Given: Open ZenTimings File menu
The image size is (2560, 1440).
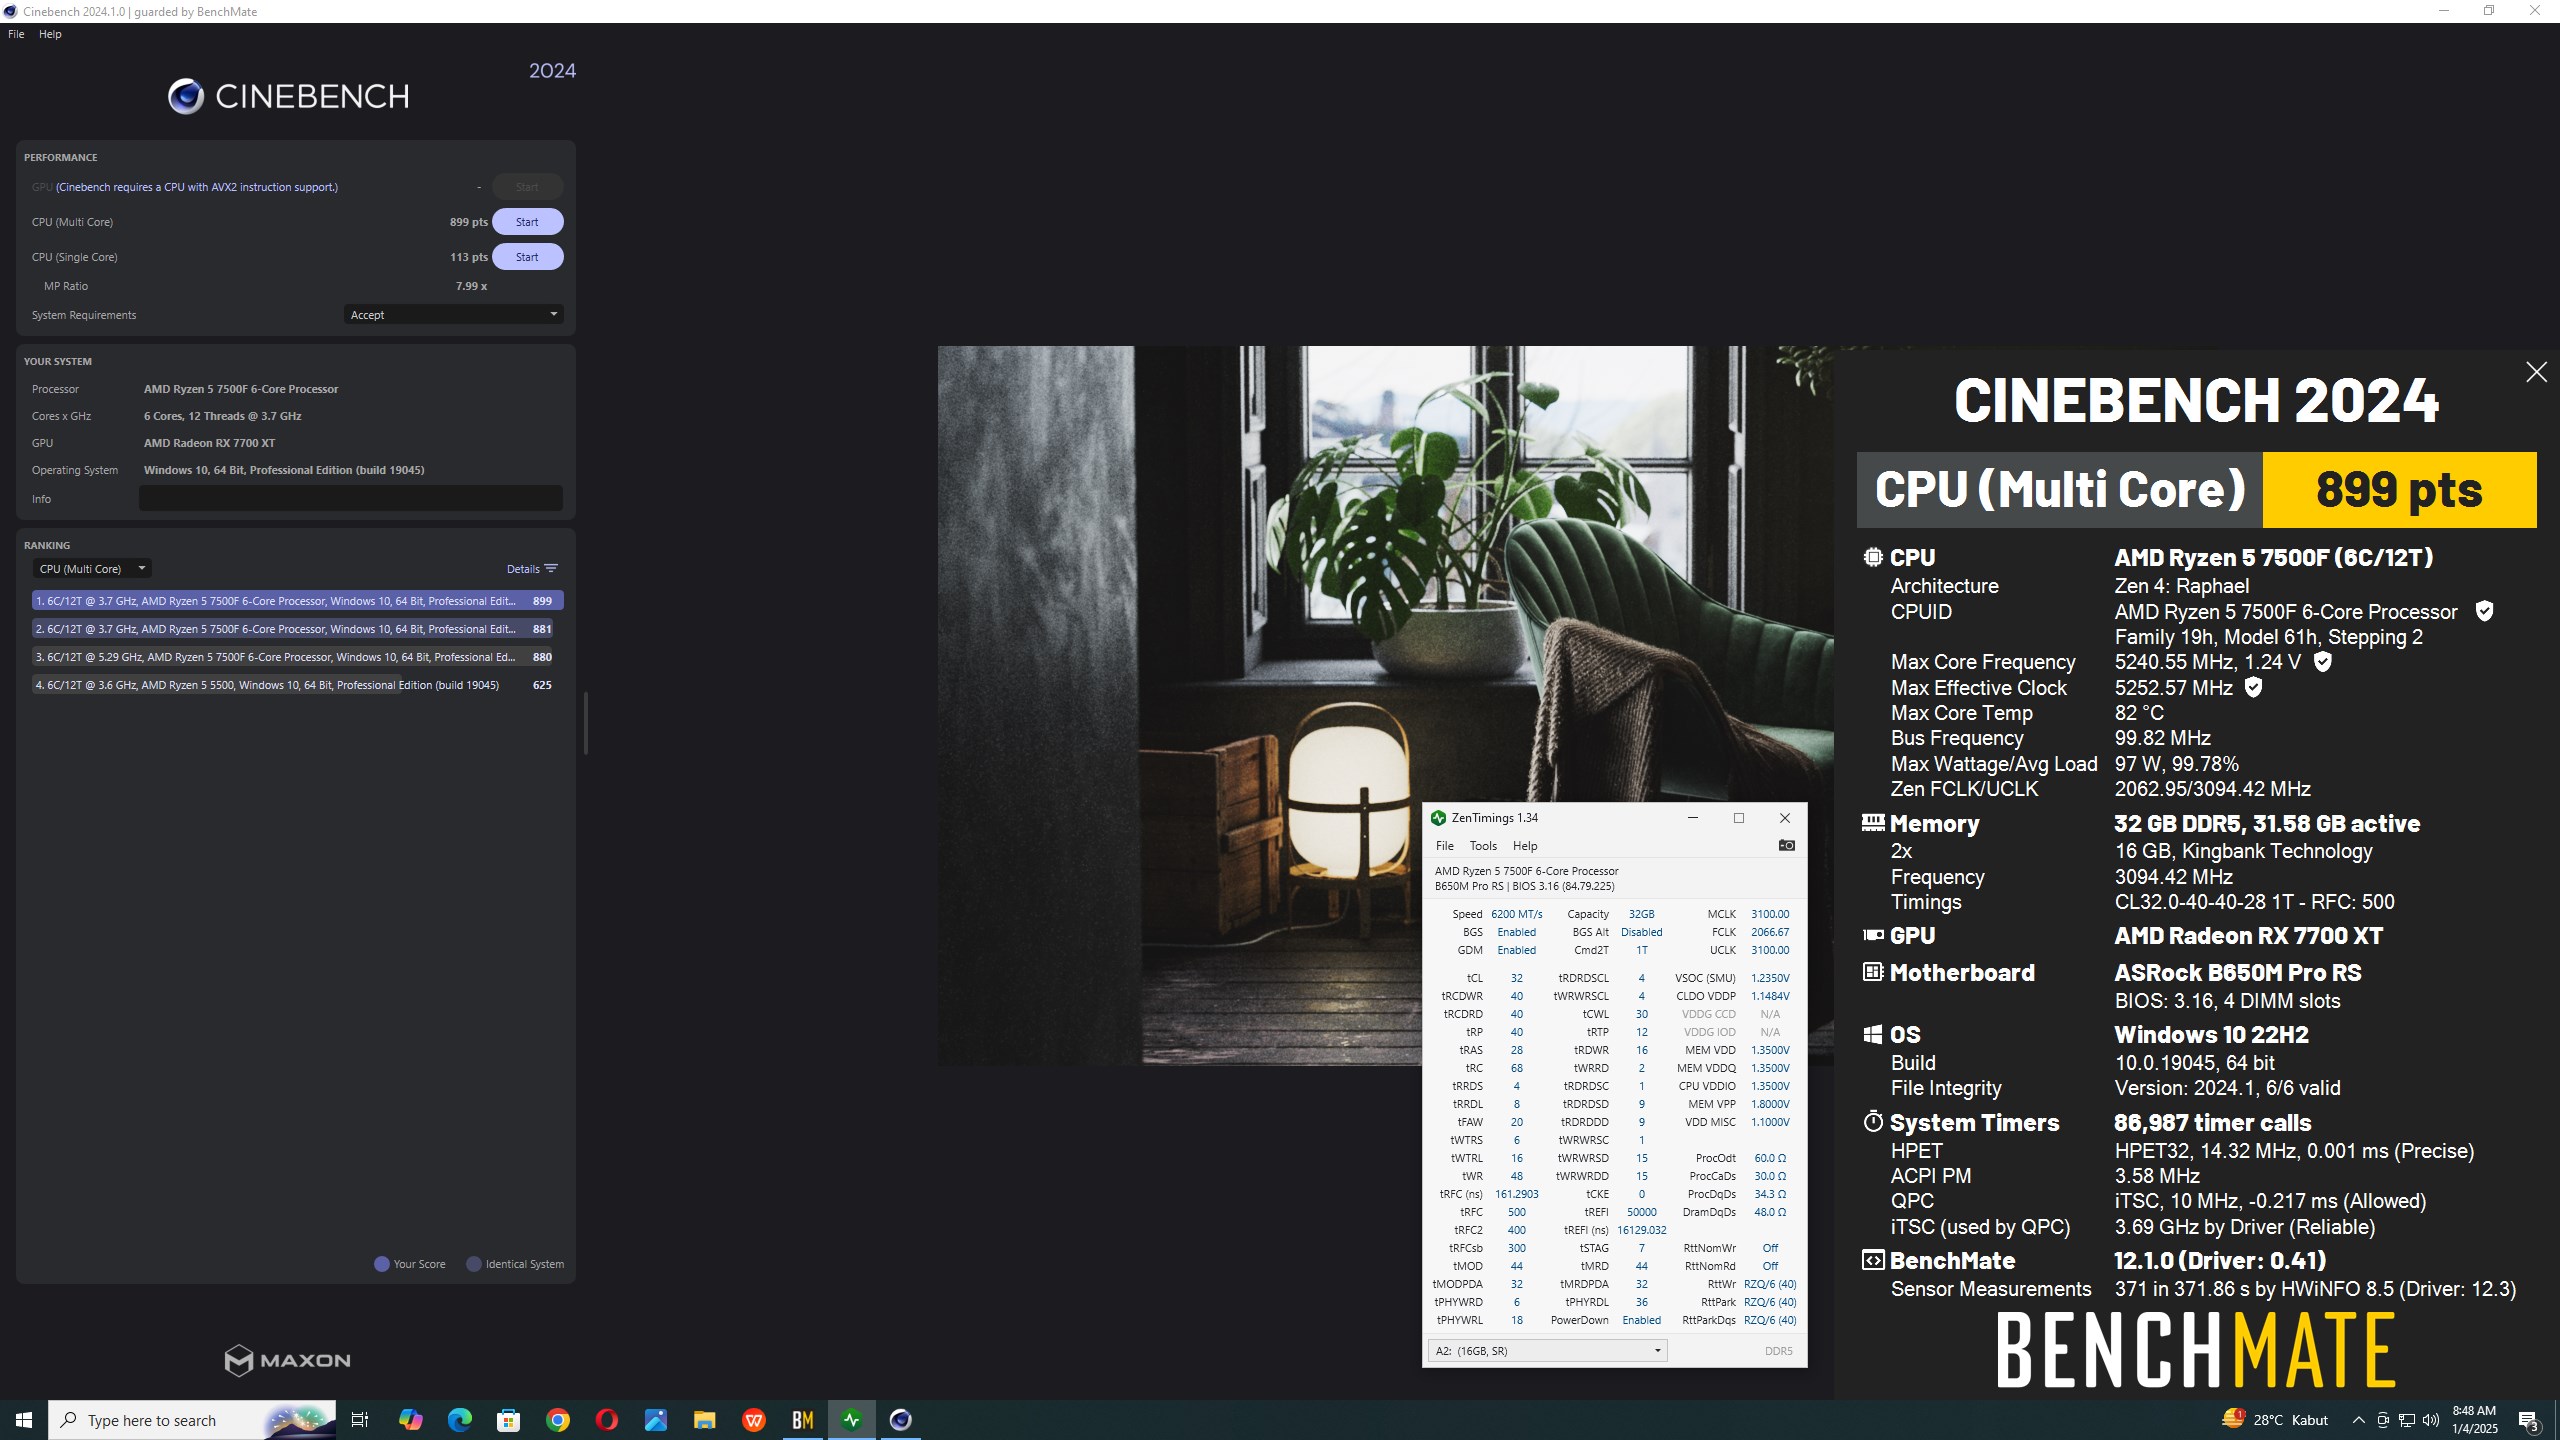Looking at the screenshot, I should click(1445, 846).
